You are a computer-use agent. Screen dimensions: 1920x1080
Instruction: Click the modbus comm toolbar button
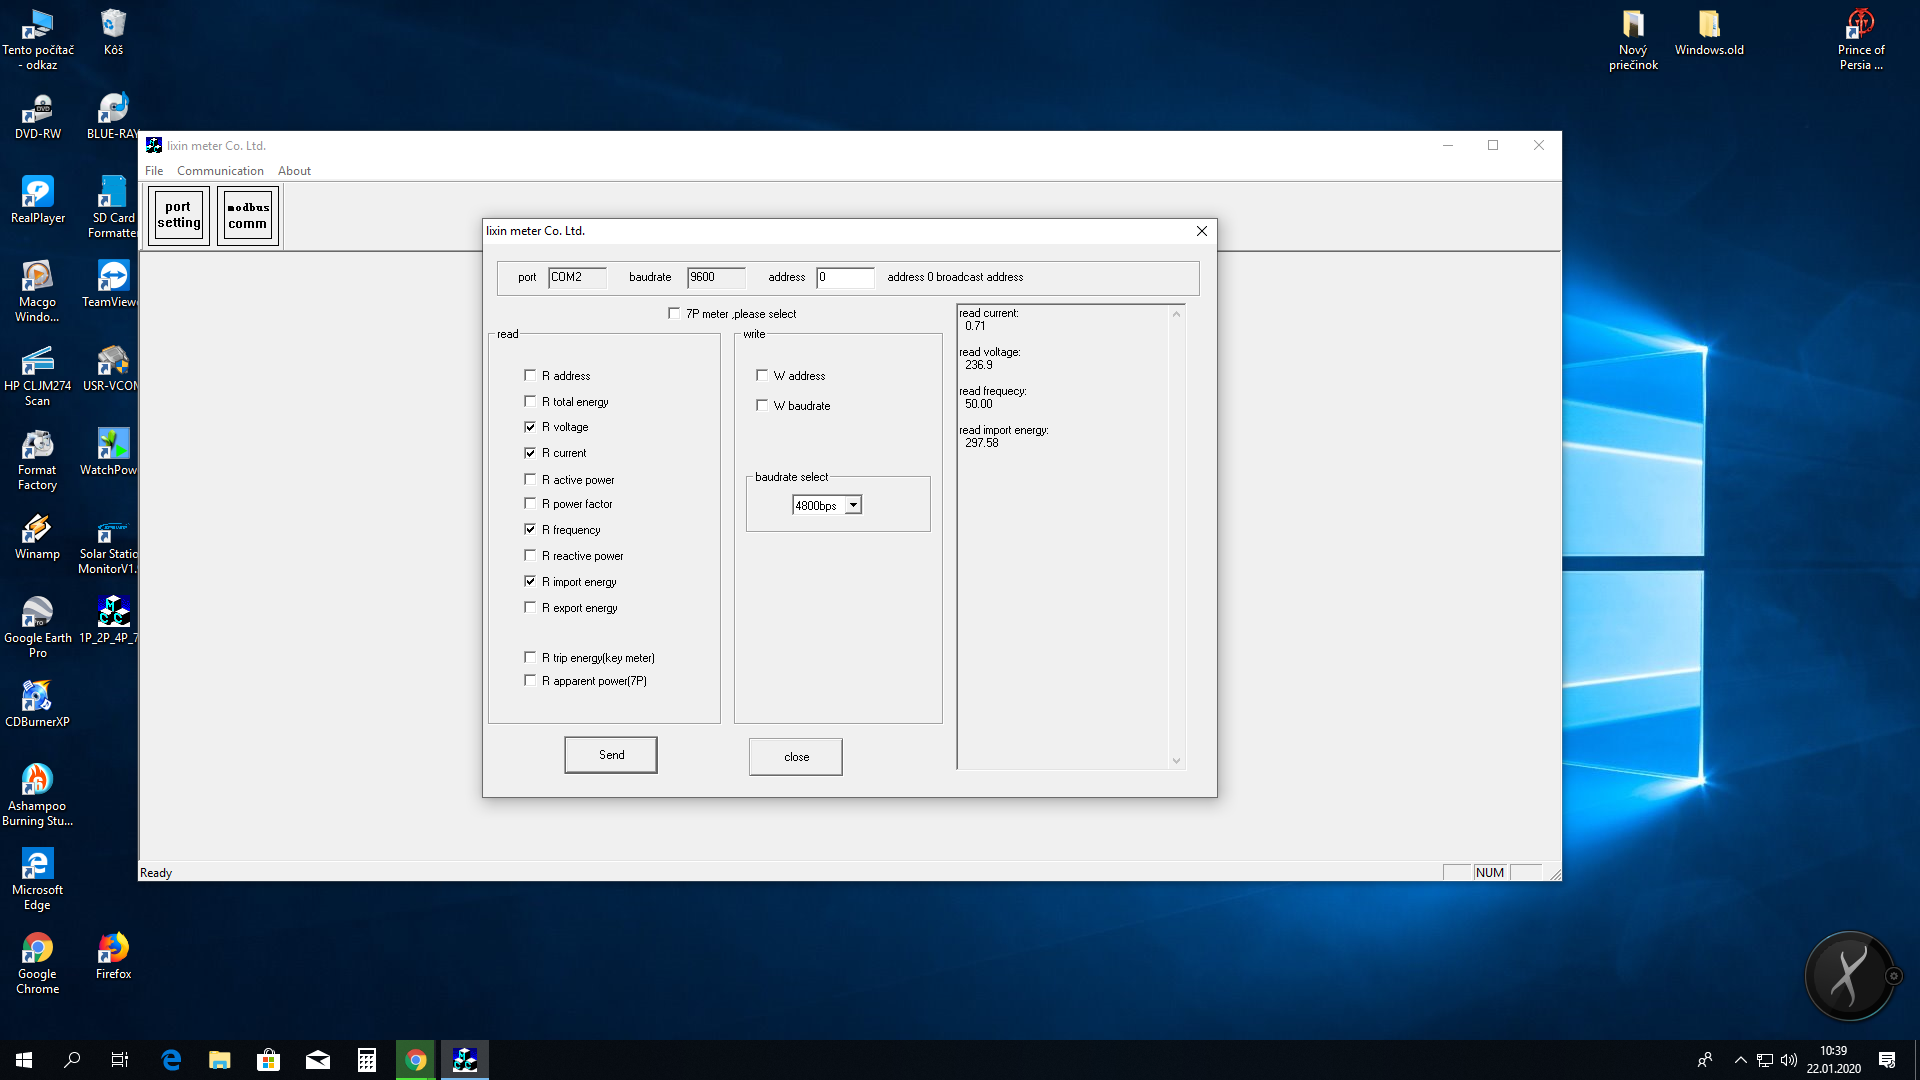(x=247, y=215)
